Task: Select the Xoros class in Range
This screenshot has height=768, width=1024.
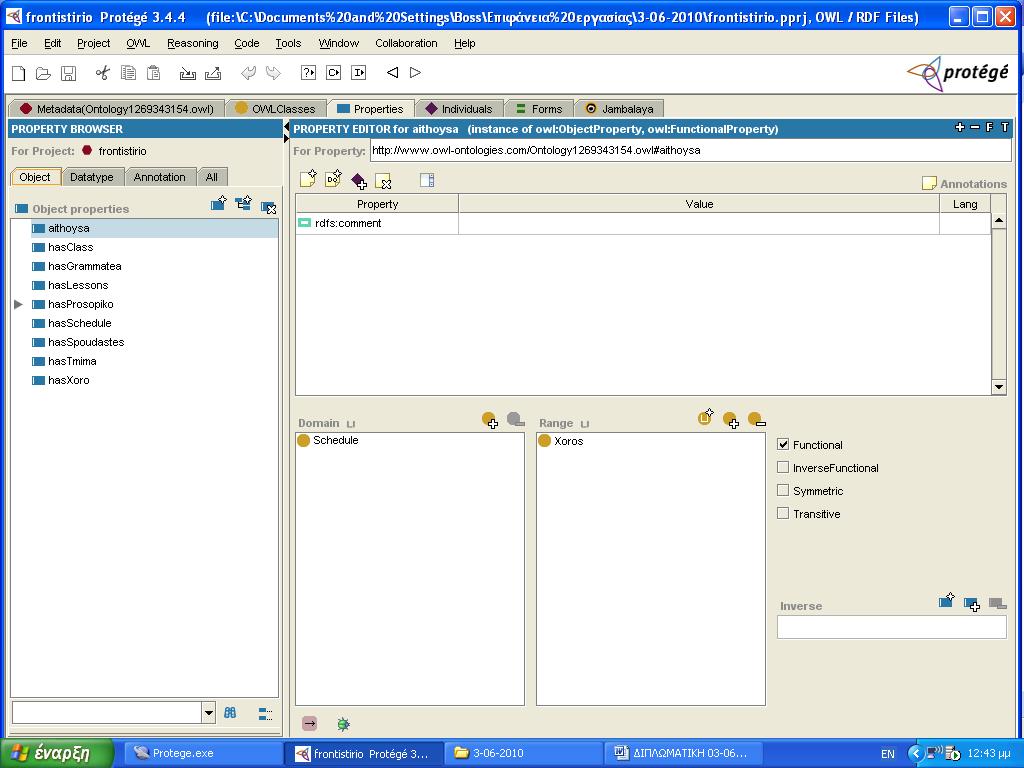Action: [561, 441]
